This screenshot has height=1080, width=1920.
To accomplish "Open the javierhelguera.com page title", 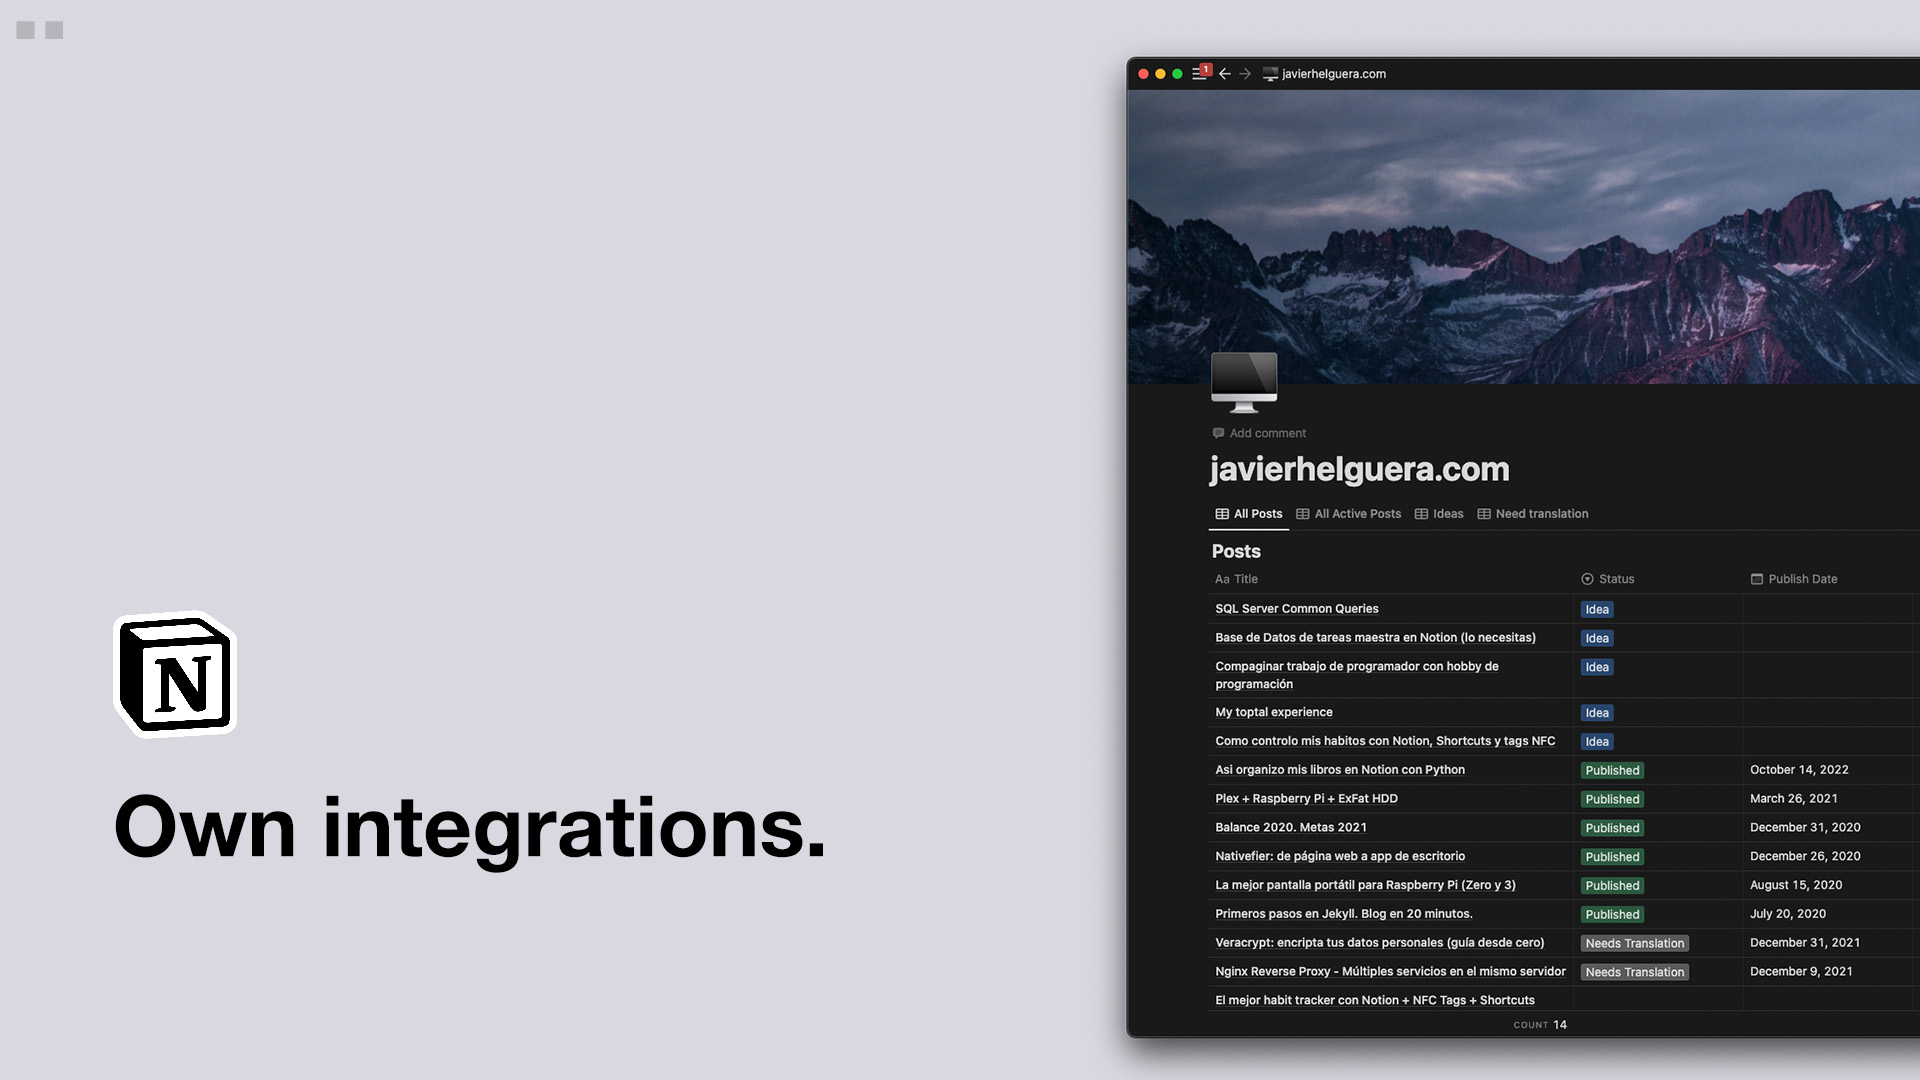I will [x=1360, y=469].
